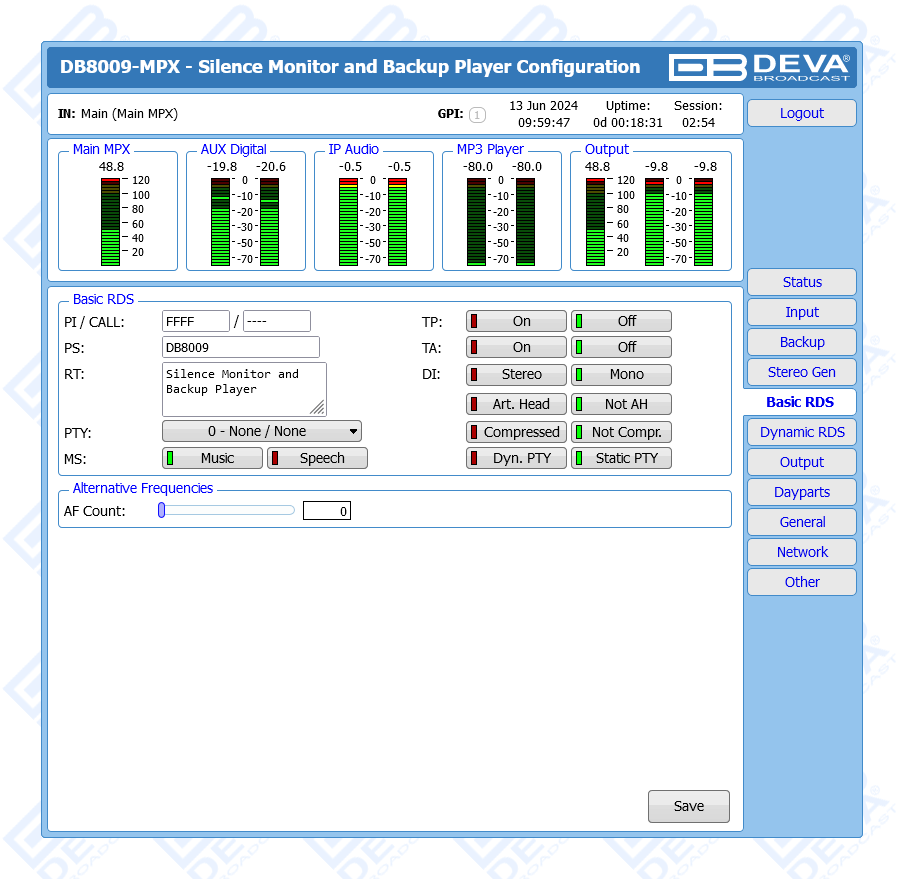The image size is (904, 879).
Task: Turn TP On
Action: [x=516, y=321]
